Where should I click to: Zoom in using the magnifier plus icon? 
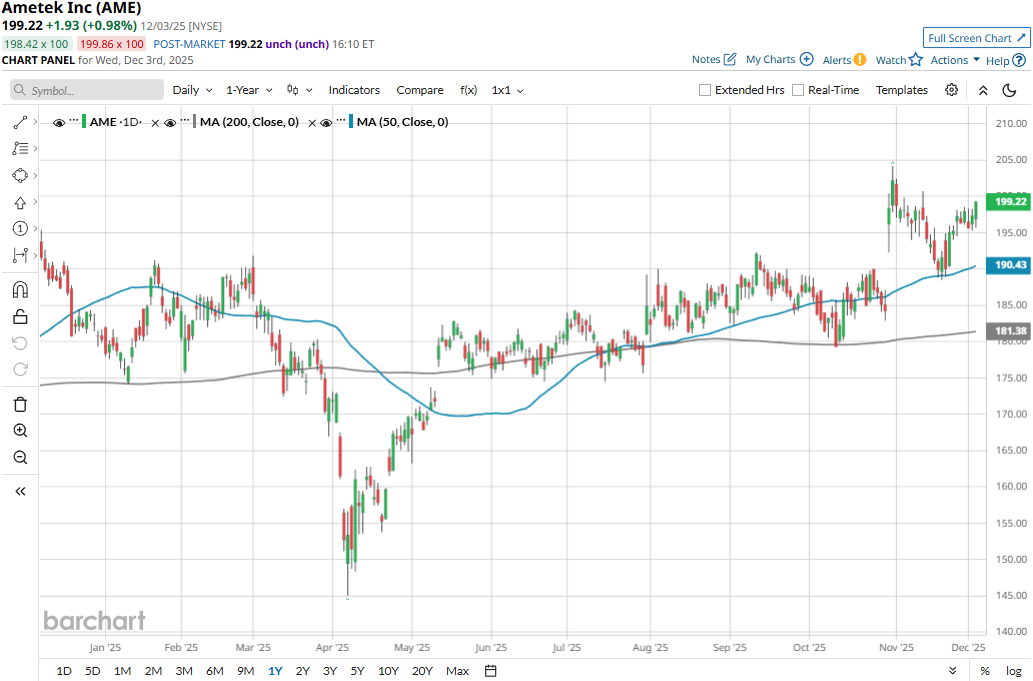20,431
